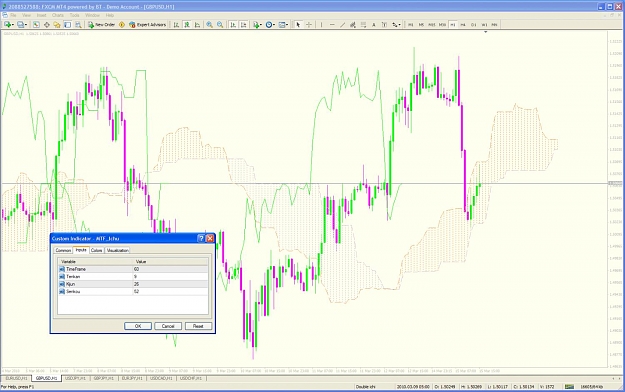Click the Zoom Out magnifier icon

(x=220, y=25)
